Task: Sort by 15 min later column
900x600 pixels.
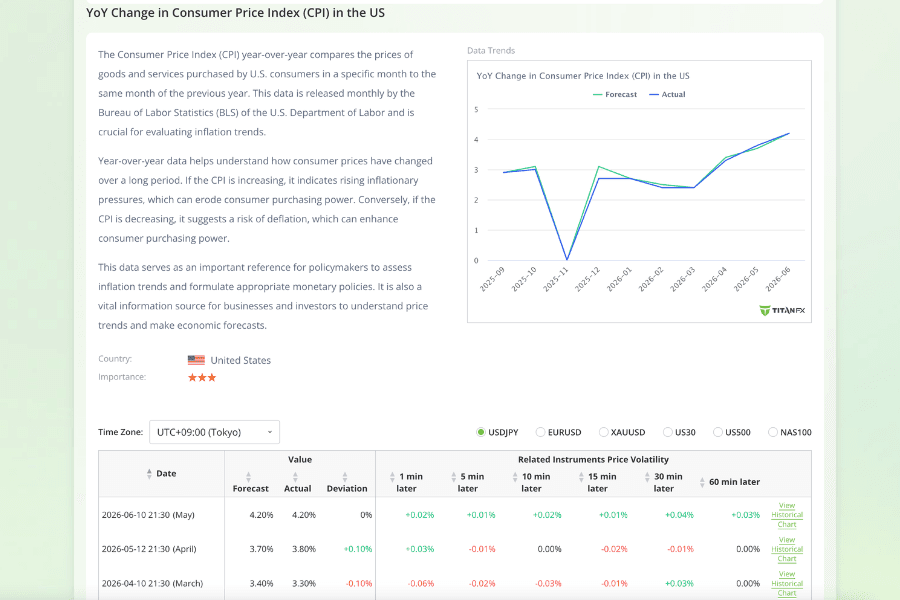Action: tap(581, 477)
